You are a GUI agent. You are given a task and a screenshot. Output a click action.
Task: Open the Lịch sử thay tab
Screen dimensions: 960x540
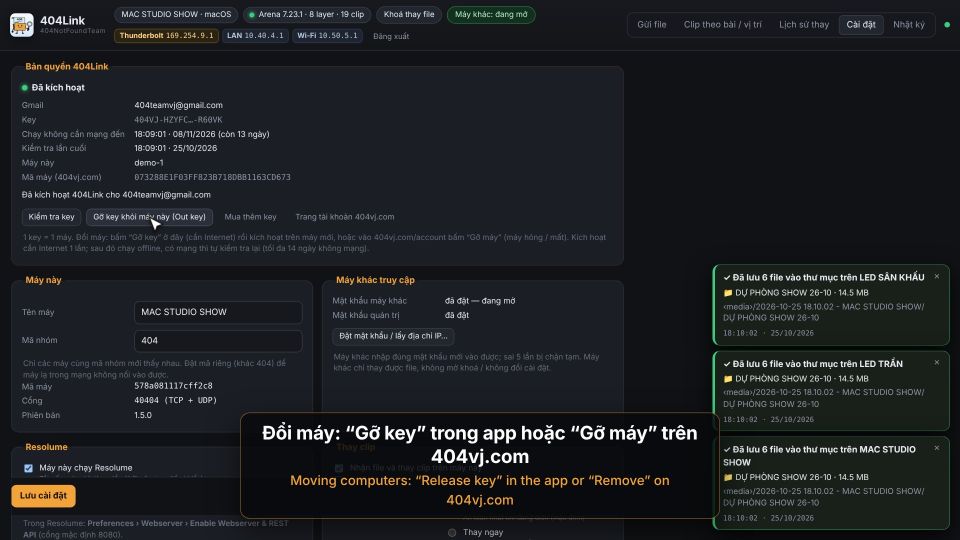(x=804, y=24)
